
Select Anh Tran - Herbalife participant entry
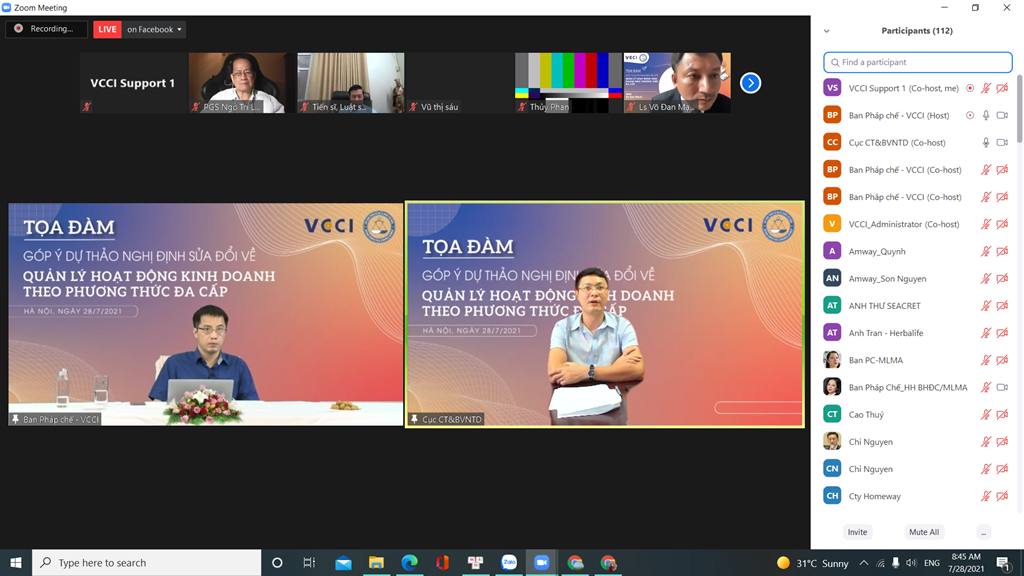coord(884,333)
